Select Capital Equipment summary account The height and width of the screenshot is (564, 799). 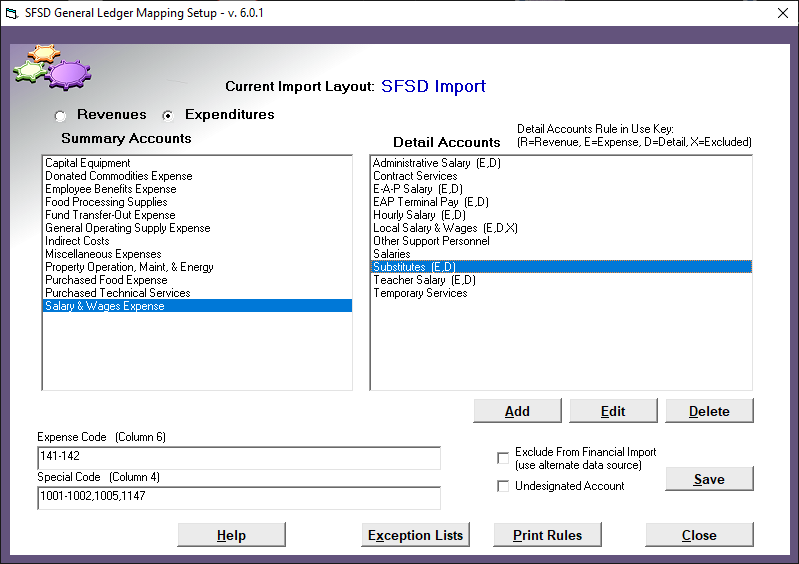coord(197,163)
